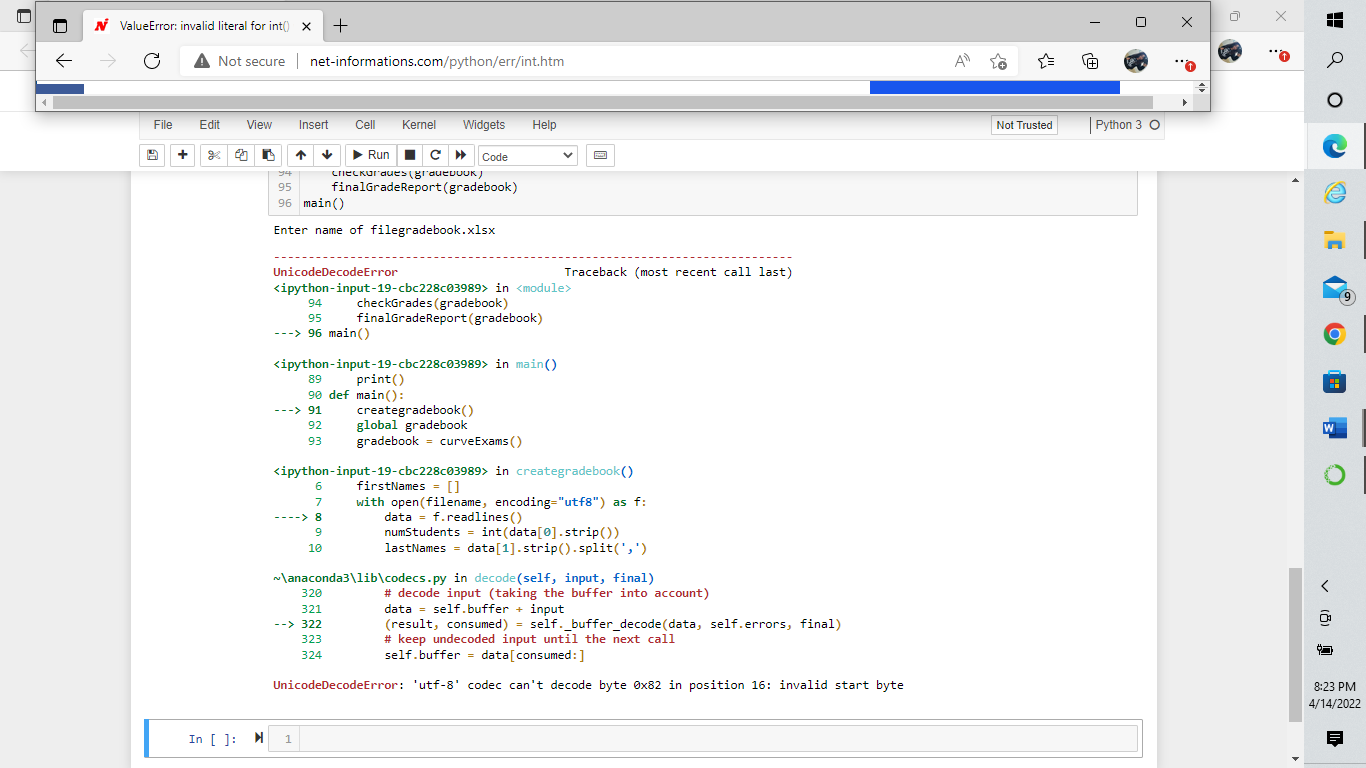Paste cells using the clipboard icon
Viewport: 1366px width, 768px height.
pos(268,155)
